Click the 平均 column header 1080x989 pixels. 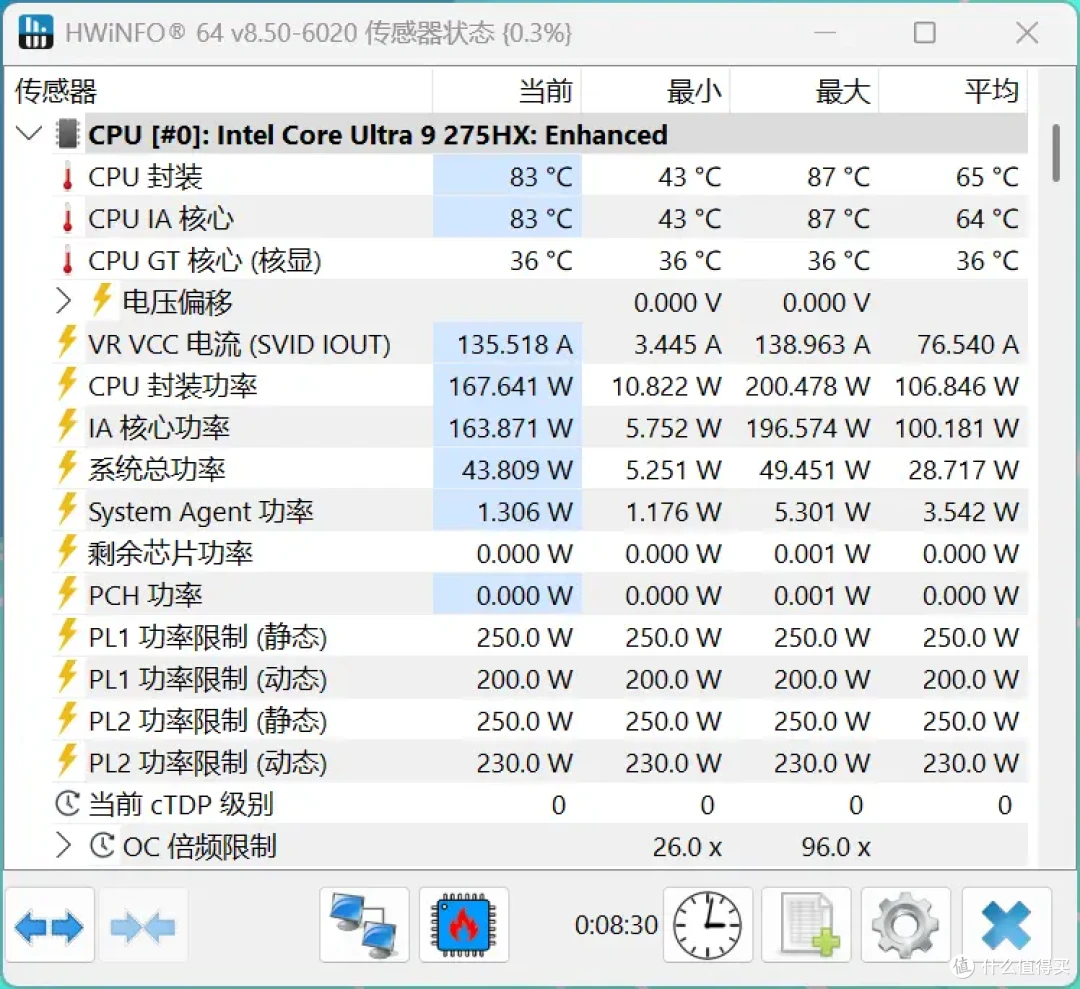click(953, 90)
